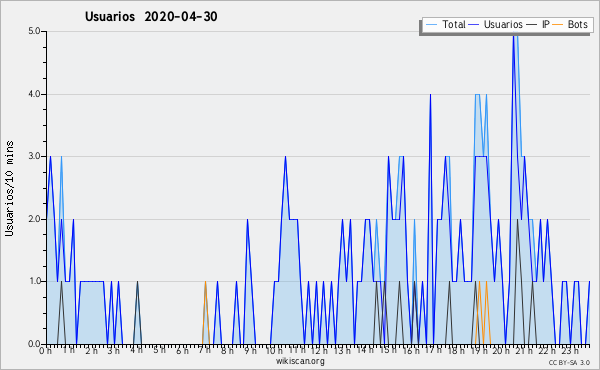Click the '13 h' x-axis label
Viewport: 600px width, 370px height.
[x=342, y=351]
